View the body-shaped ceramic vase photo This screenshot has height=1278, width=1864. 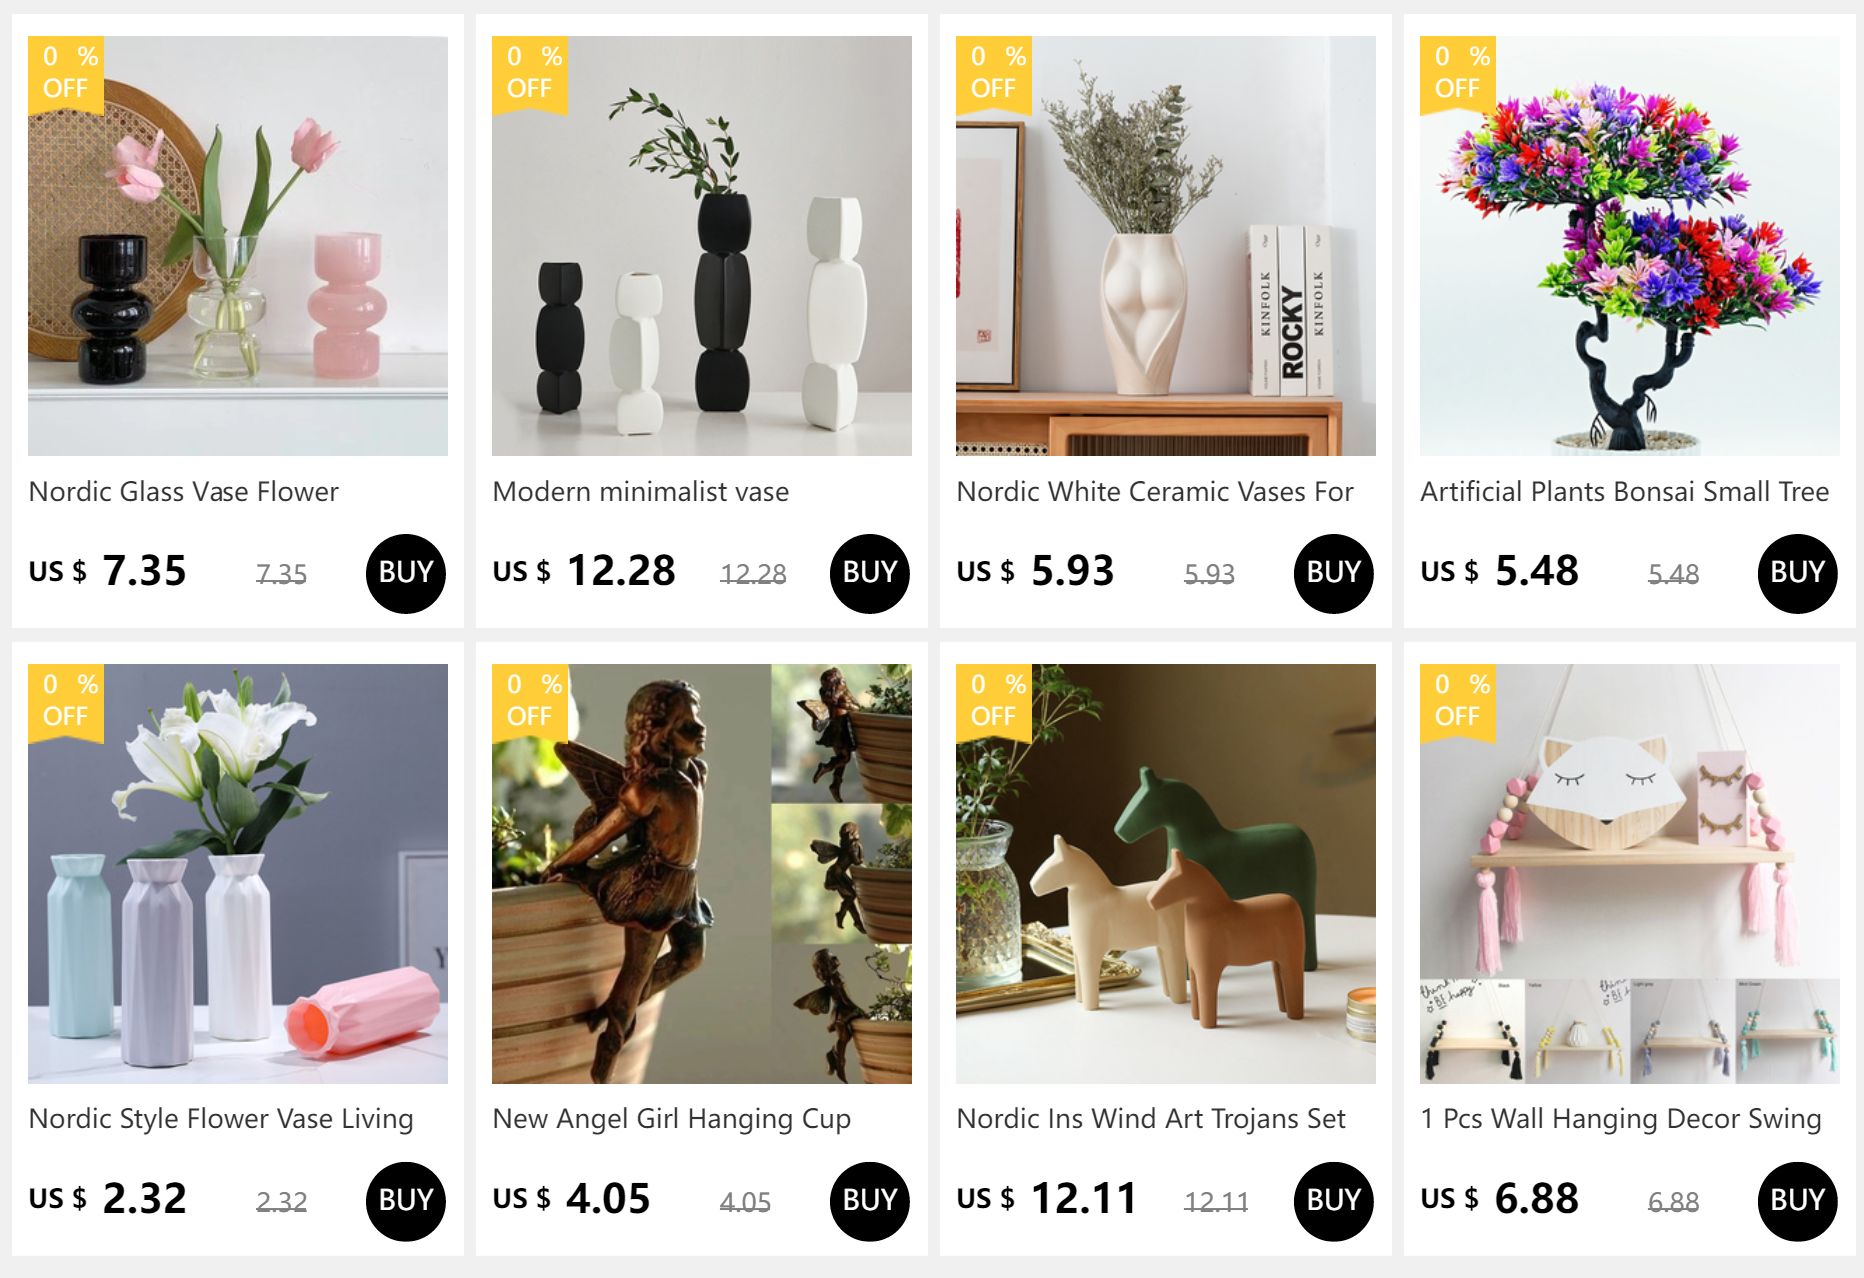[1166, 246]
